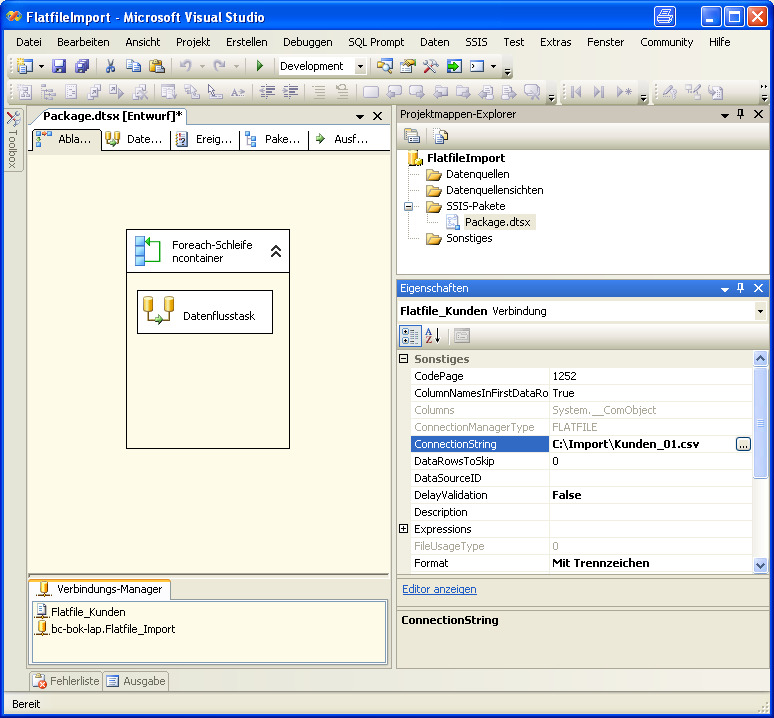Screen dimensions: 774x718
Task: Switch to the Ereignishandler tab
Action: [205, 139]
